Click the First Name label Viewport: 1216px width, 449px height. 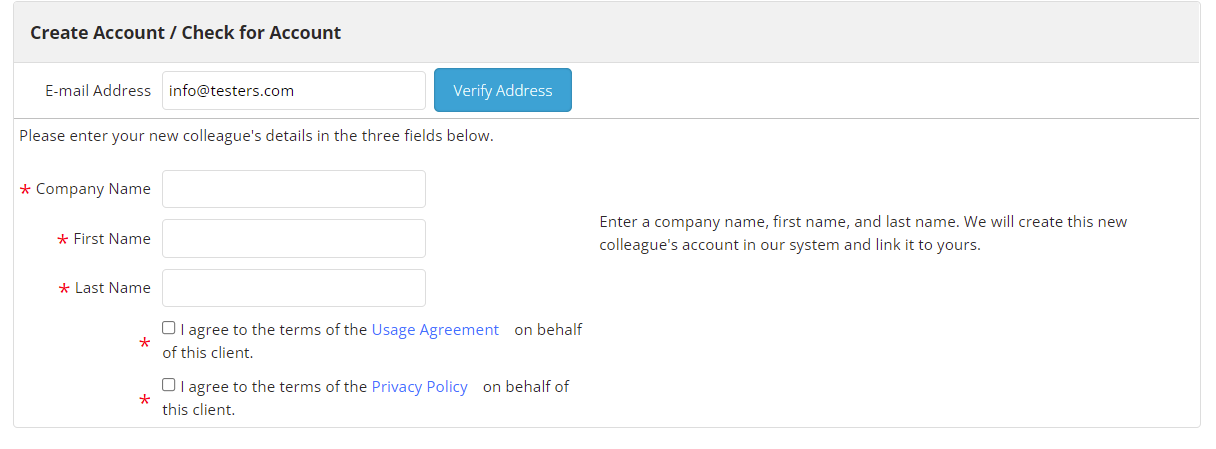pyautogui.click(x=112, y=239)
